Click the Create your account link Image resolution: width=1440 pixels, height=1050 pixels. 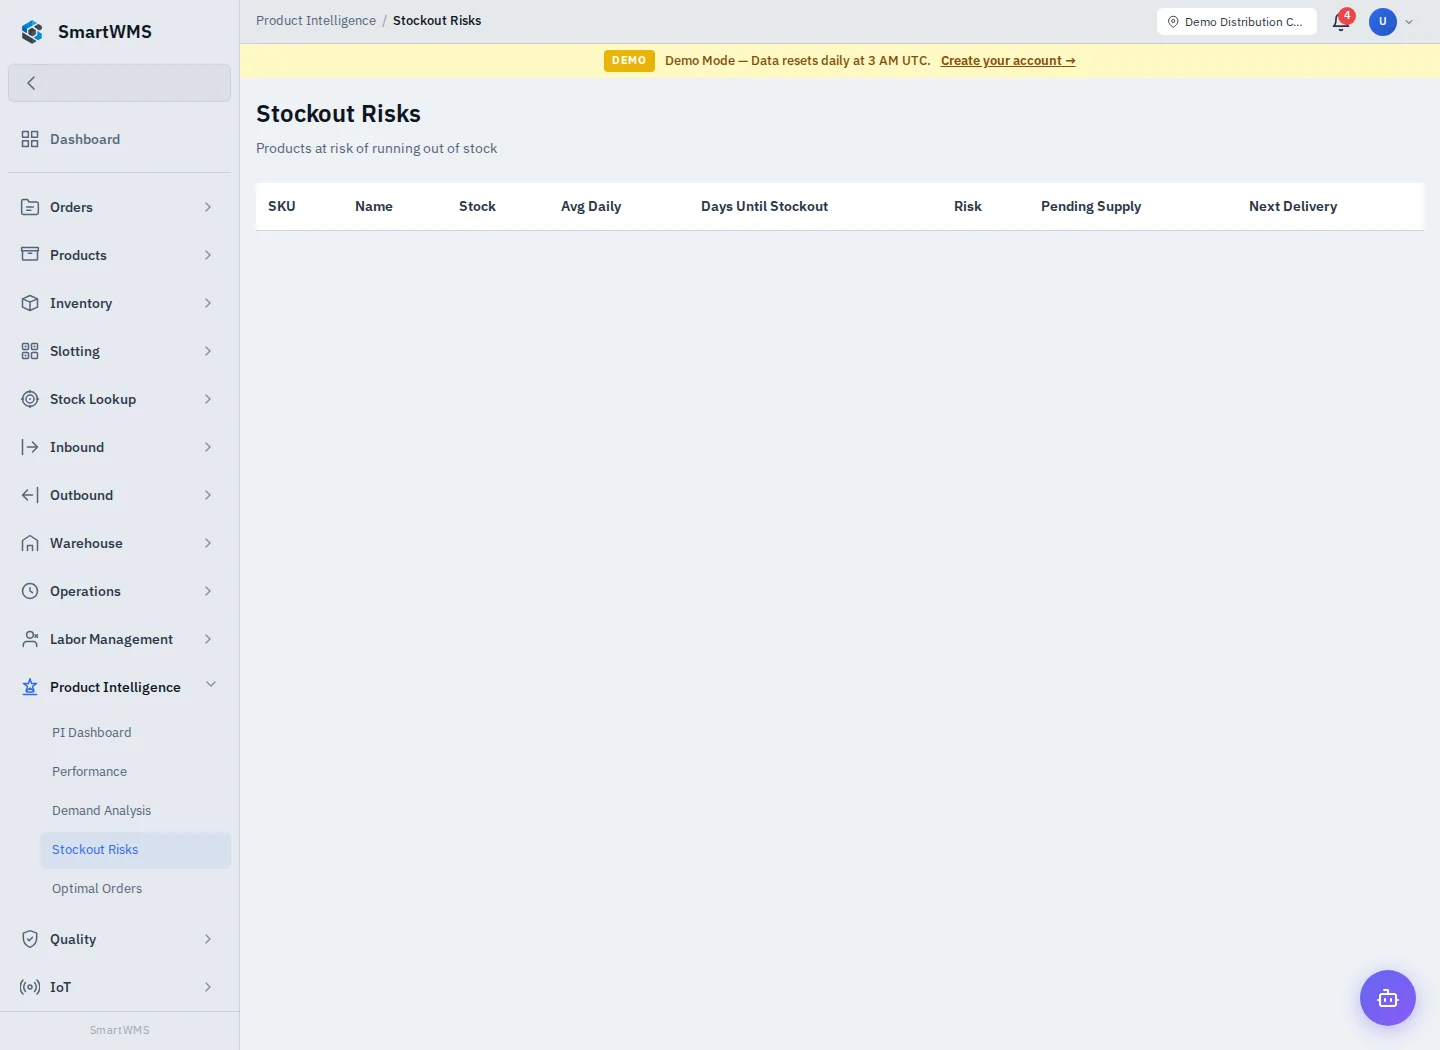1008,61
